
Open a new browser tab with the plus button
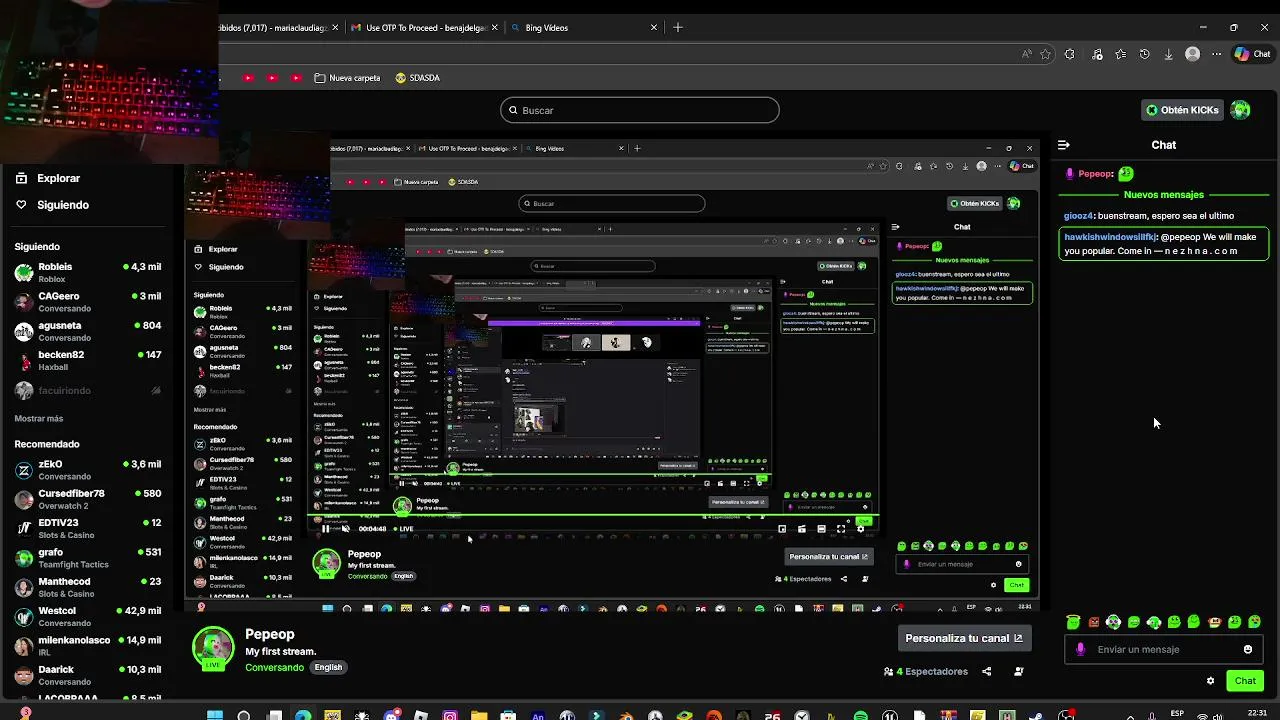coord(678,28)
